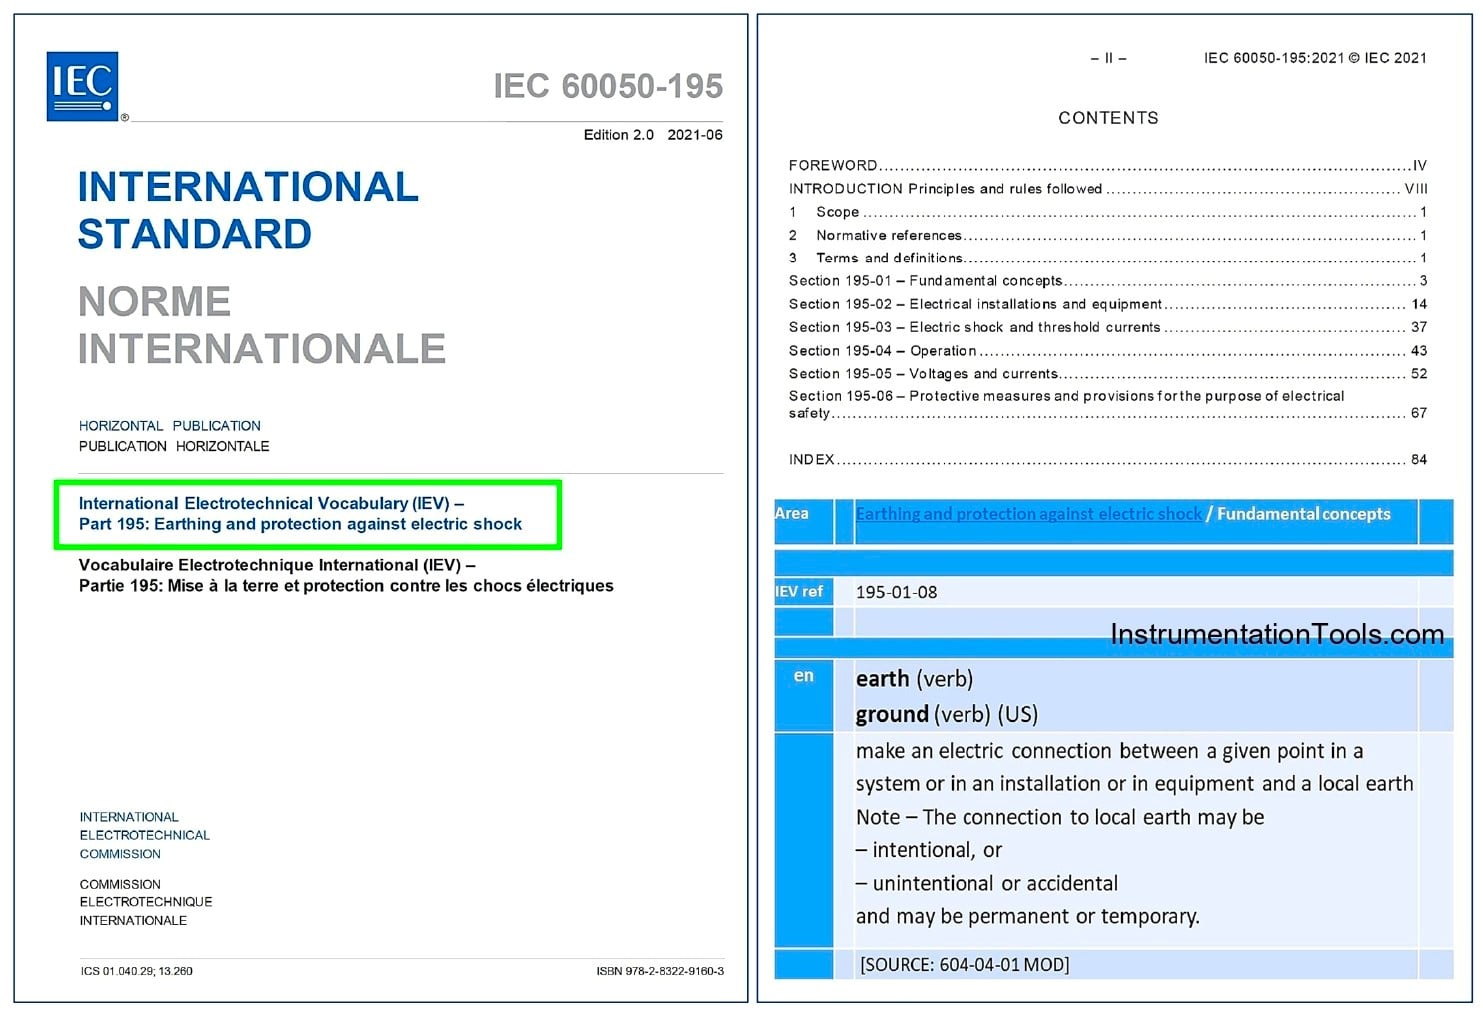1483x1014 pixels.
Task: Click the COMMISSION ELECTROTECHNIQUE INTERNATIONALE text
Action: pos(146,902)
